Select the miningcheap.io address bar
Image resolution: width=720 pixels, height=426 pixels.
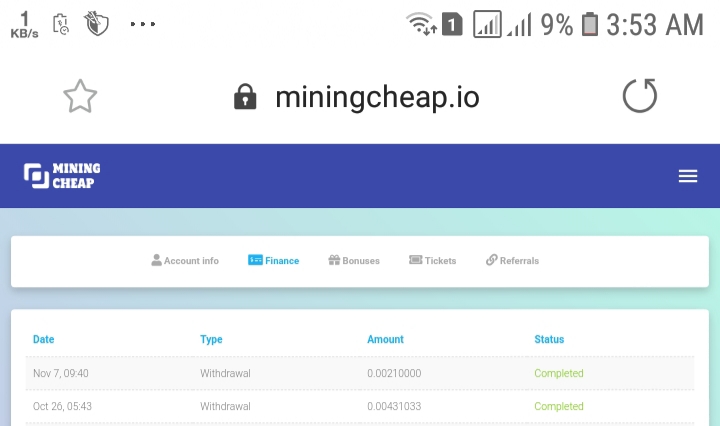pyautogui.click(x=377, y=97)
